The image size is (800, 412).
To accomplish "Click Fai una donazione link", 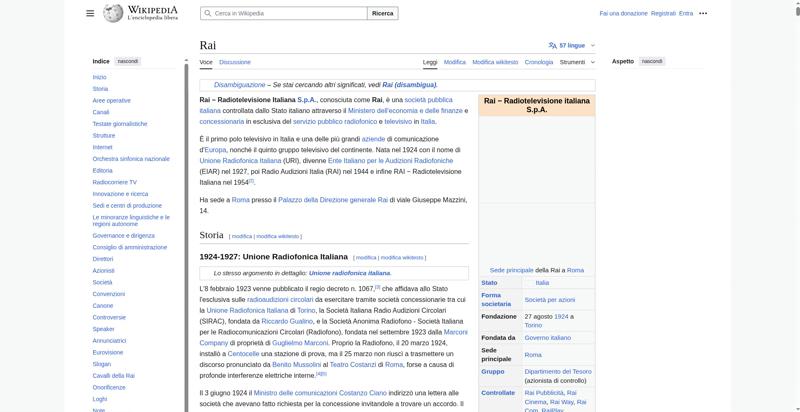I will pyautogui.click(x=623, y=13).
